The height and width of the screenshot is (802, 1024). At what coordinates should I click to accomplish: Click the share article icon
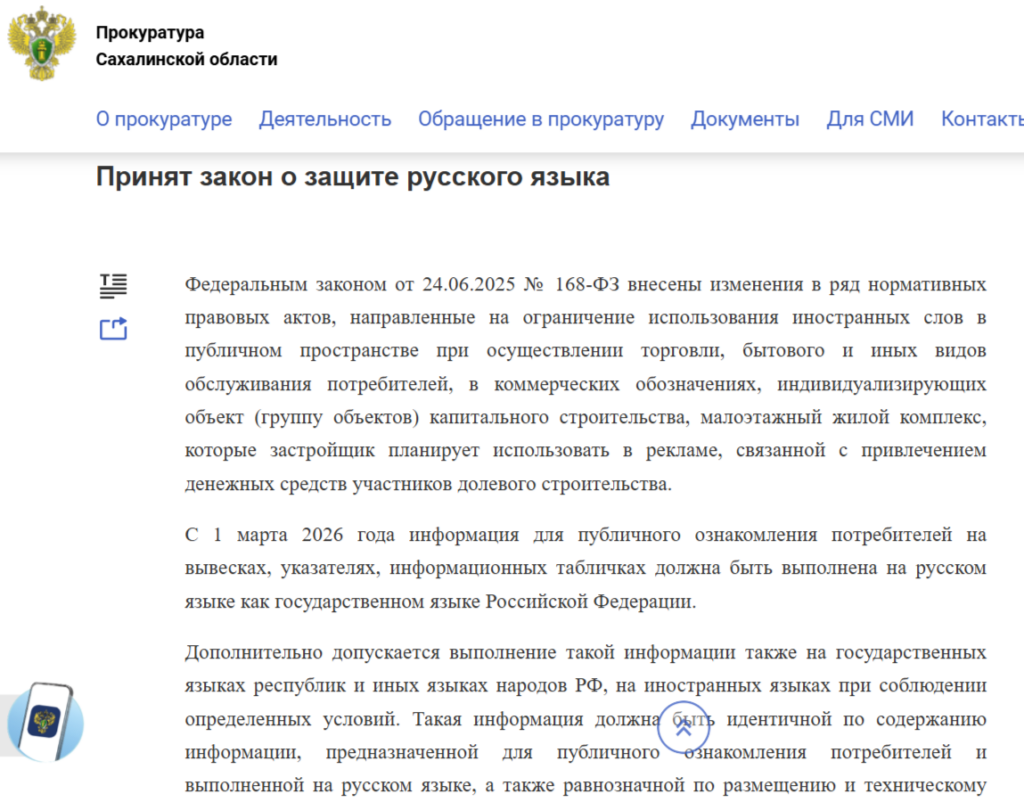coord(113,329)
